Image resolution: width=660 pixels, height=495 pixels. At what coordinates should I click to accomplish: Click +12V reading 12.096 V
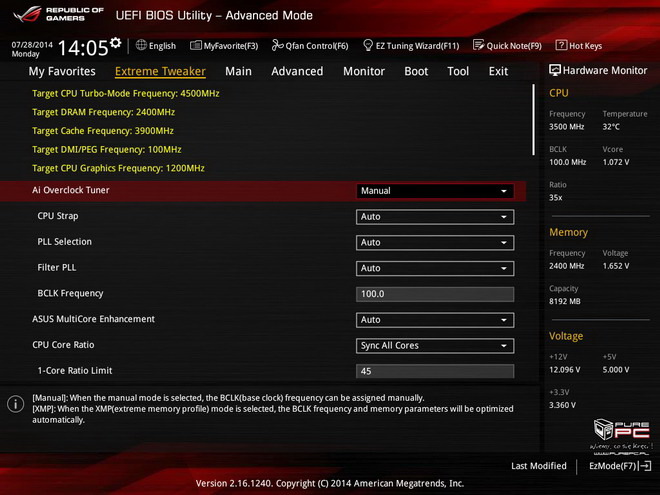click(564, 370)
